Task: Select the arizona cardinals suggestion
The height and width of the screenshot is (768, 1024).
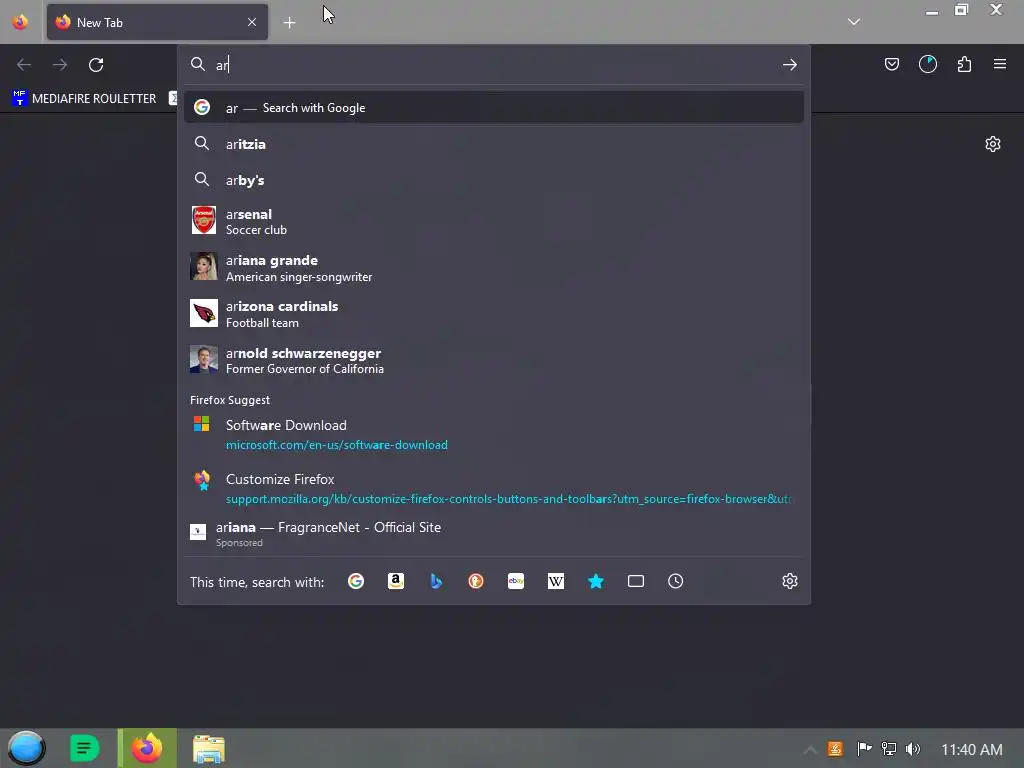Action: click(x=494, y=314)
